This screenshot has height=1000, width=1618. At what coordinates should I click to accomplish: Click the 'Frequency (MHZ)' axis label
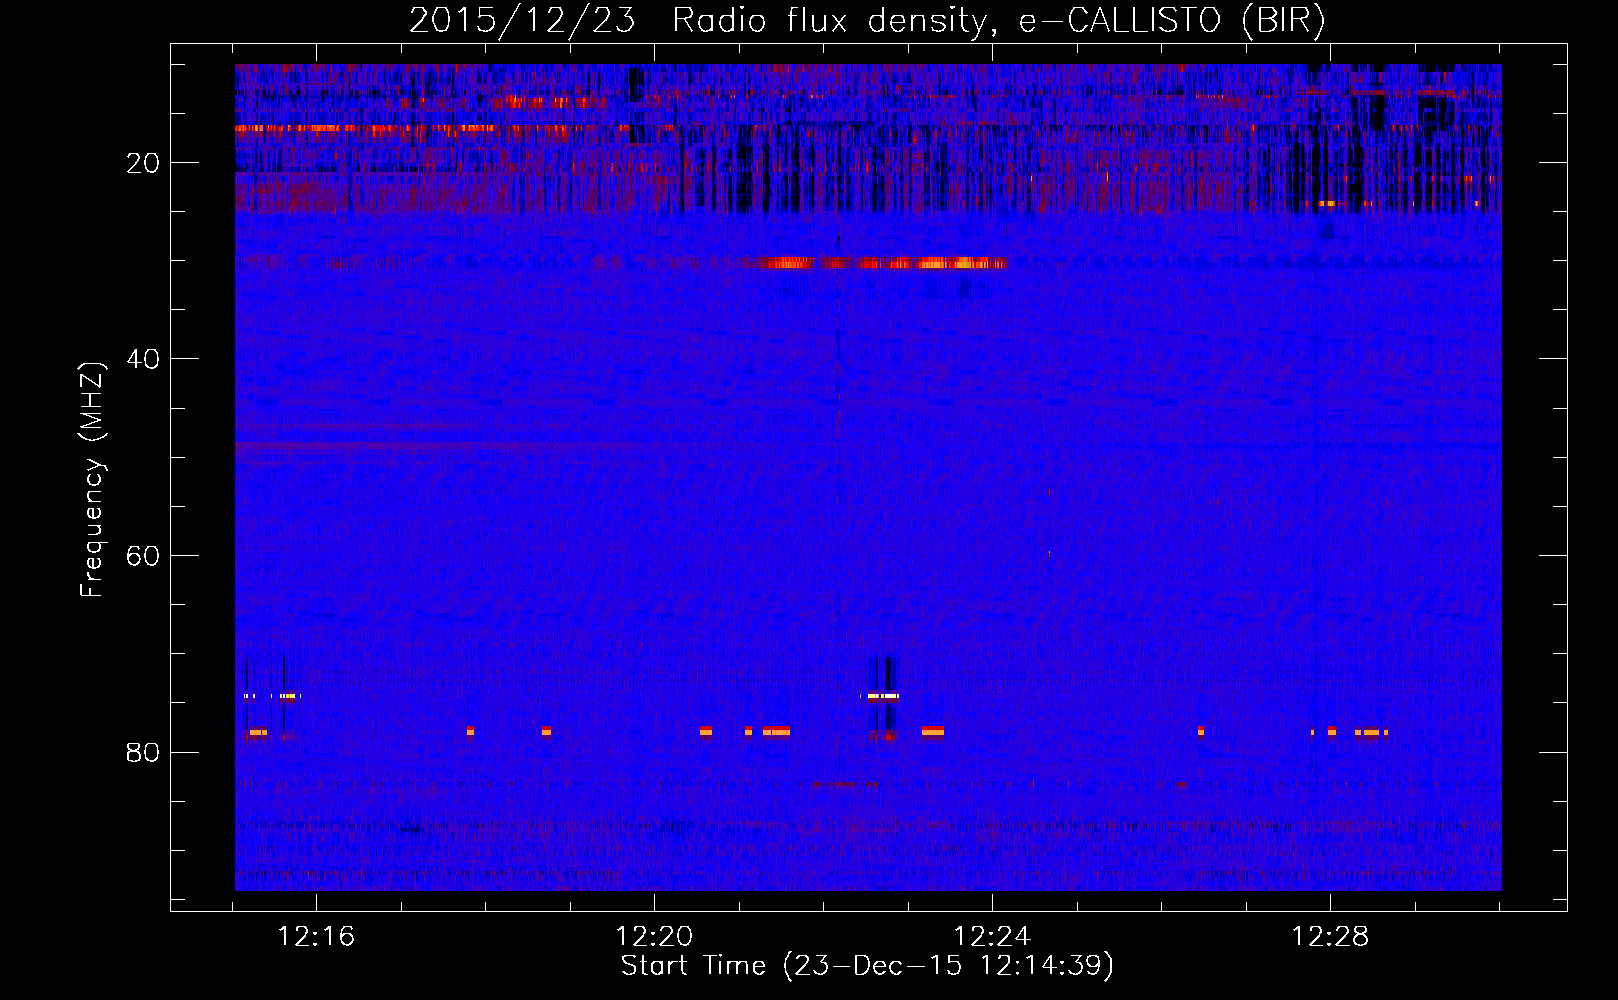point(92,480)
